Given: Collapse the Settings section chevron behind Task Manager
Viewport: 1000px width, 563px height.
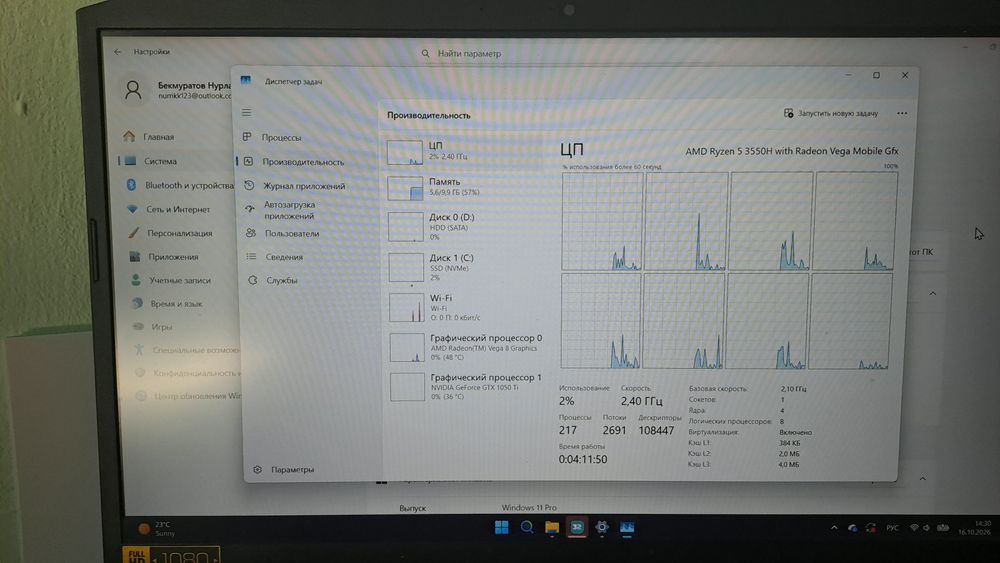Looking at the screenshot, I should pyautogui.click(x=932, y=294).
